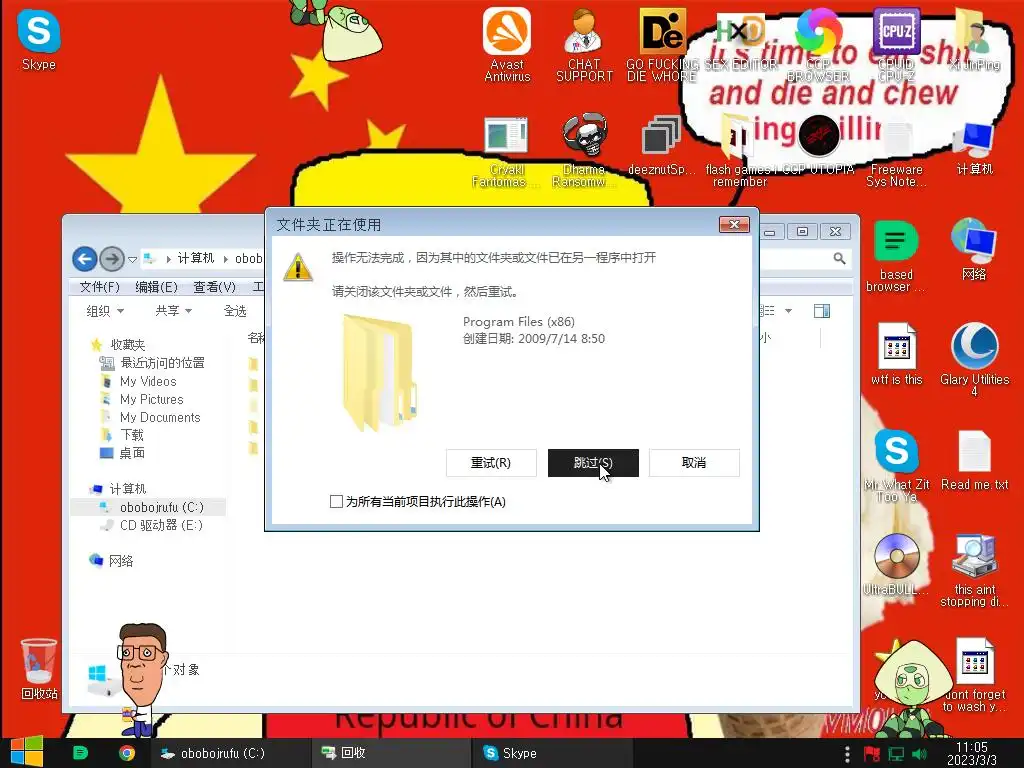Select My Videos in navigation pane
This screenshot has width=1024, height=768.
tap(148, 381)
